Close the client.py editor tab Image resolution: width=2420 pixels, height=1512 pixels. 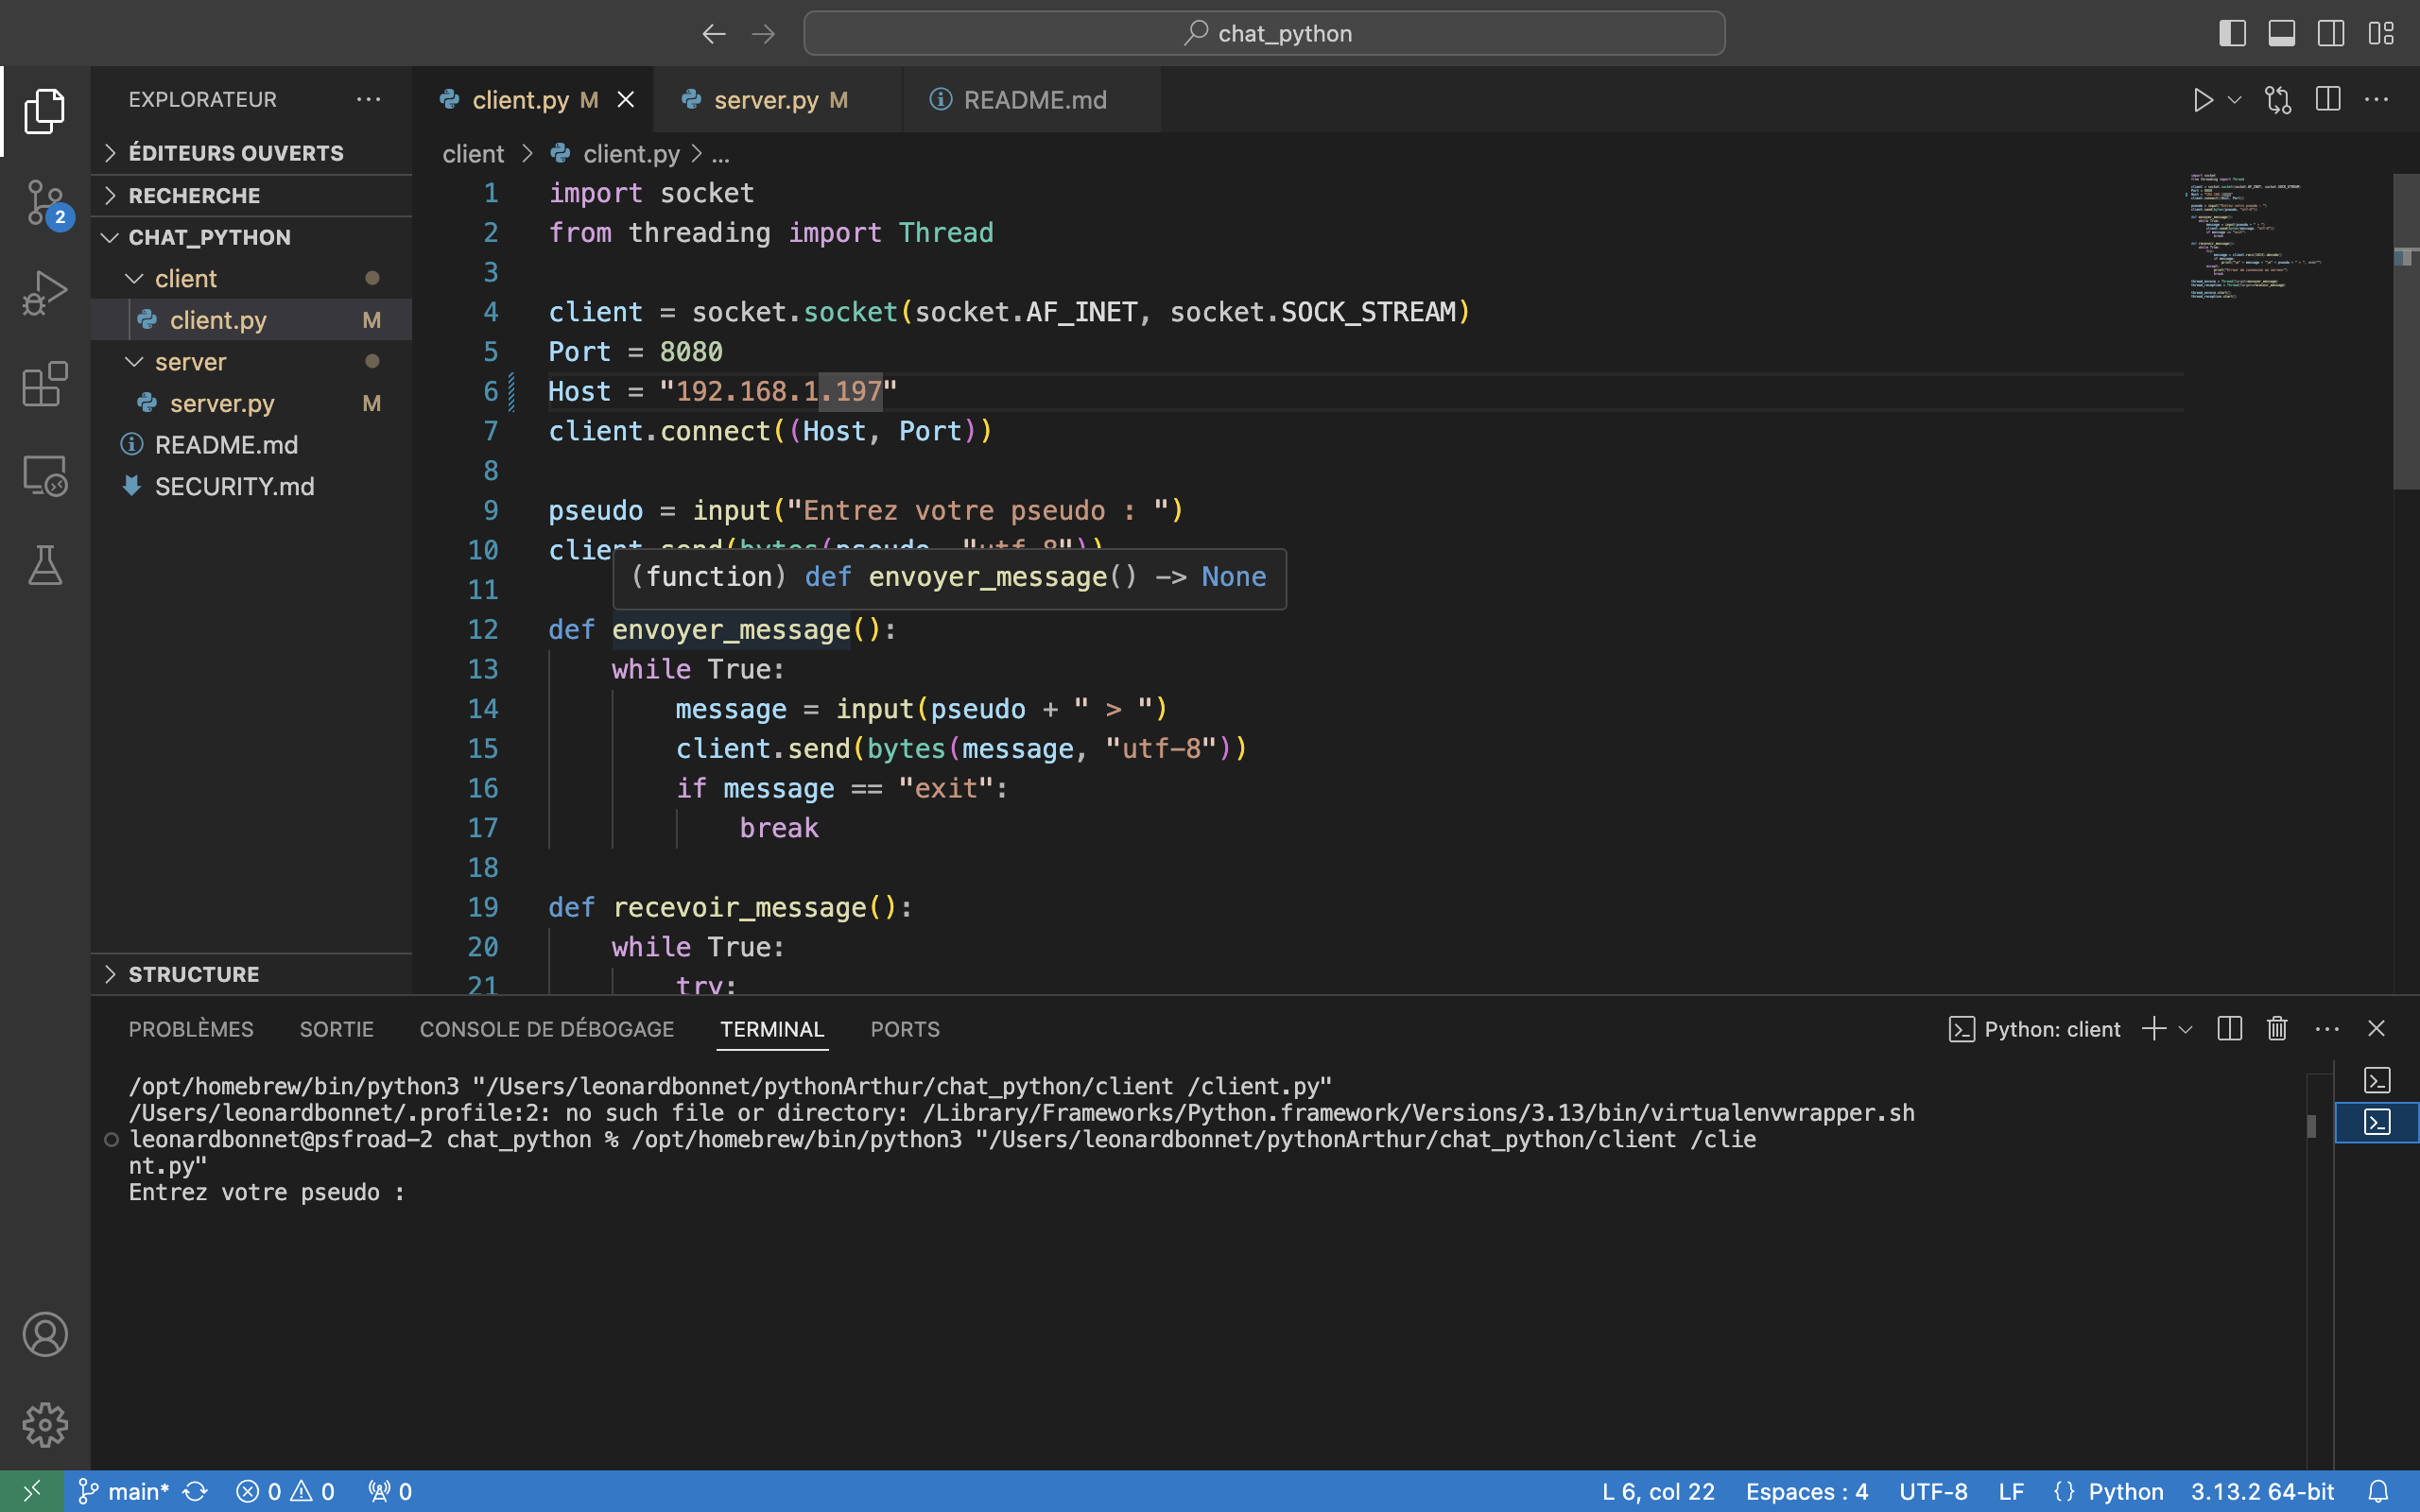point(626,100)
